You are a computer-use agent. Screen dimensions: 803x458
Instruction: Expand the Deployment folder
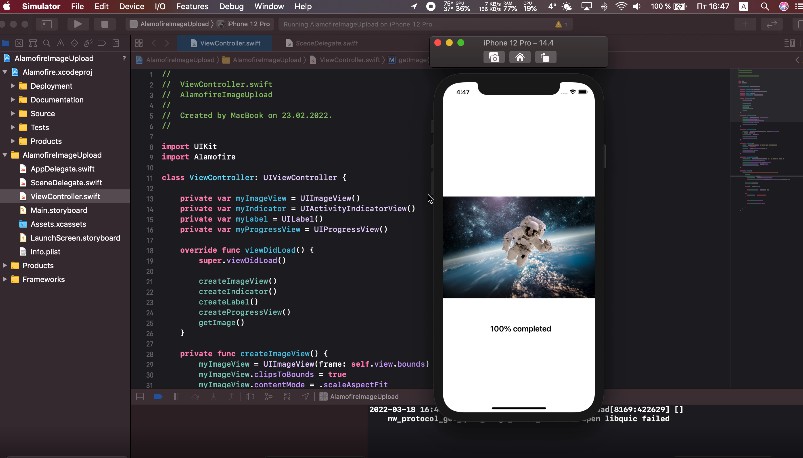(x=13, y=86)
